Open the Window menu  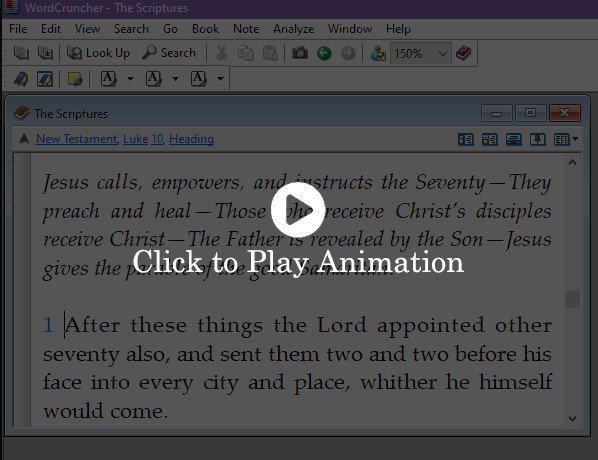(350, 29)
